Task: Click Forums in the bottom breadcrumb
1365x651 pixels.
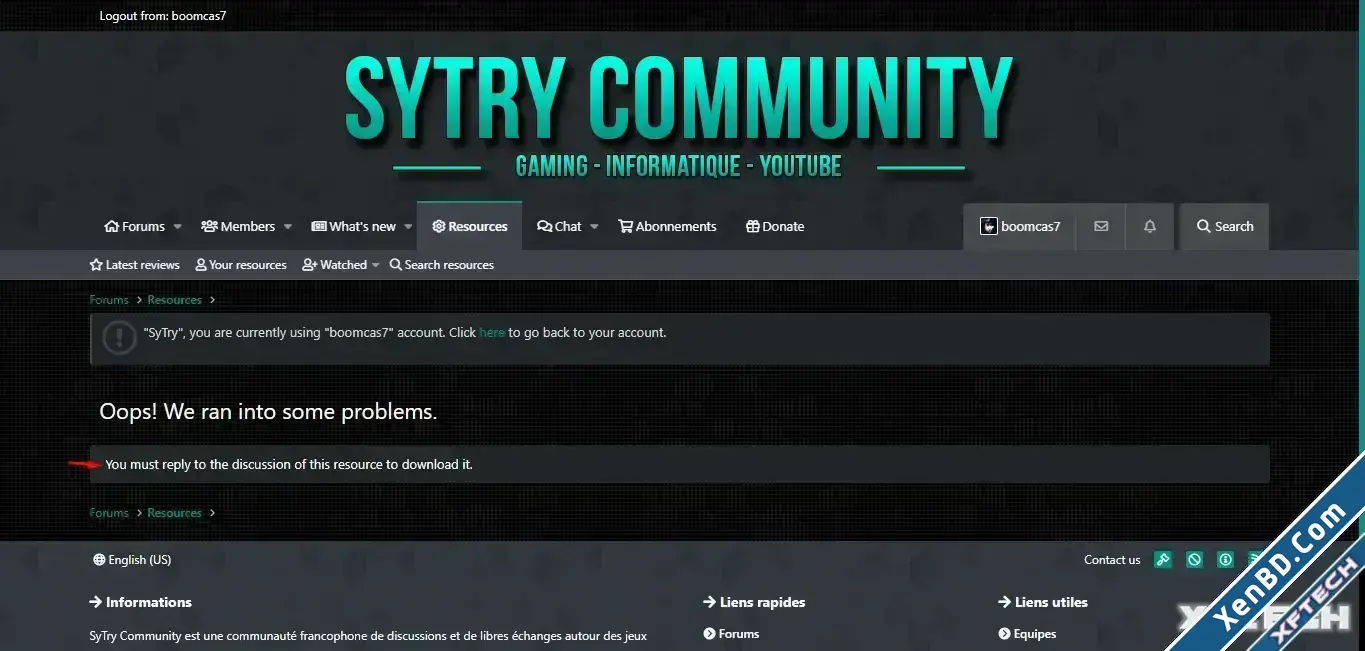Action: [x=109, y=513]
